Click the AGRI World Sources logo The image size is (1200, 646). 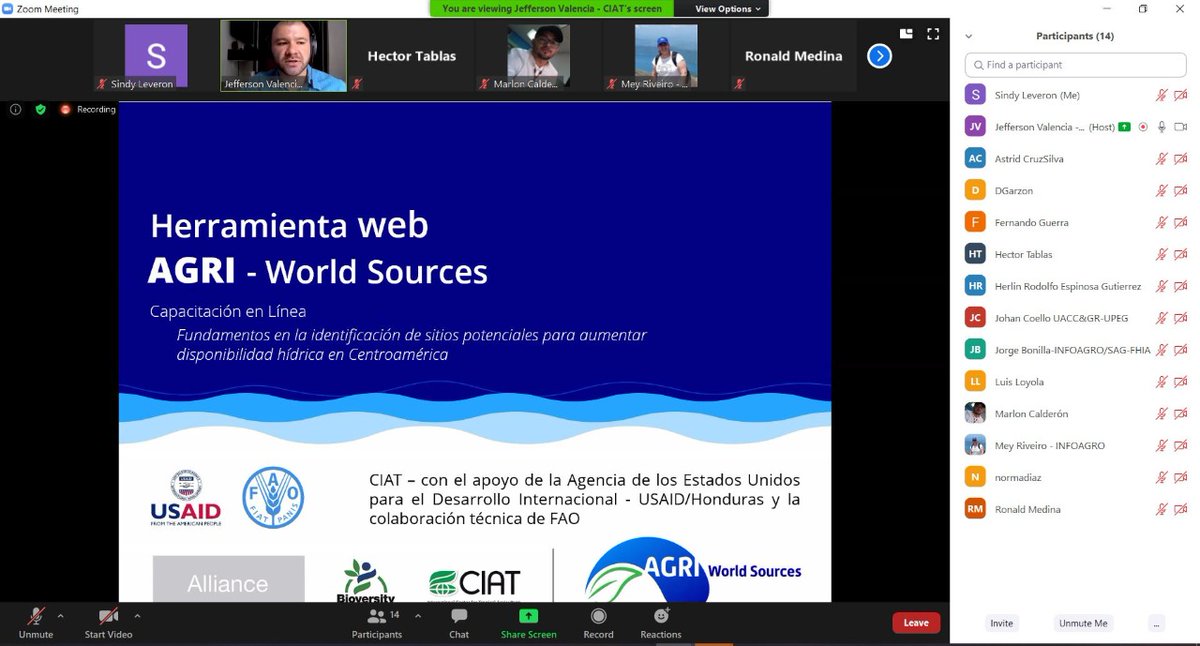(x=693, y=570)
